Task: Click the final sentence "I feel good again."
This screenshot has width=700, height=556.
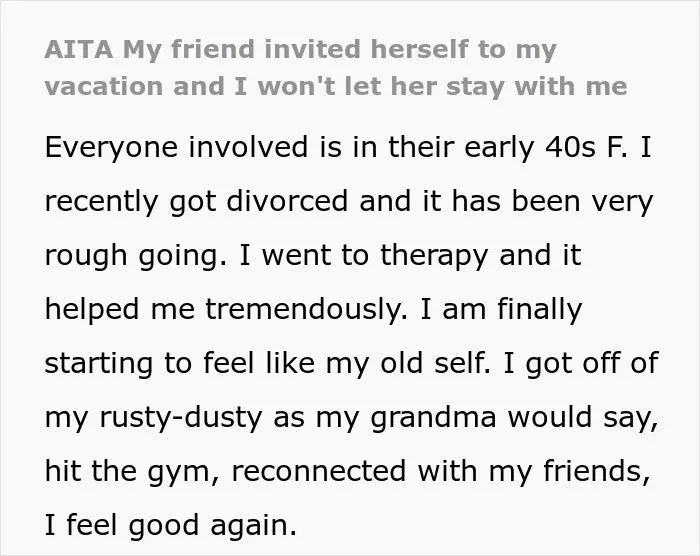Action: 171,525
